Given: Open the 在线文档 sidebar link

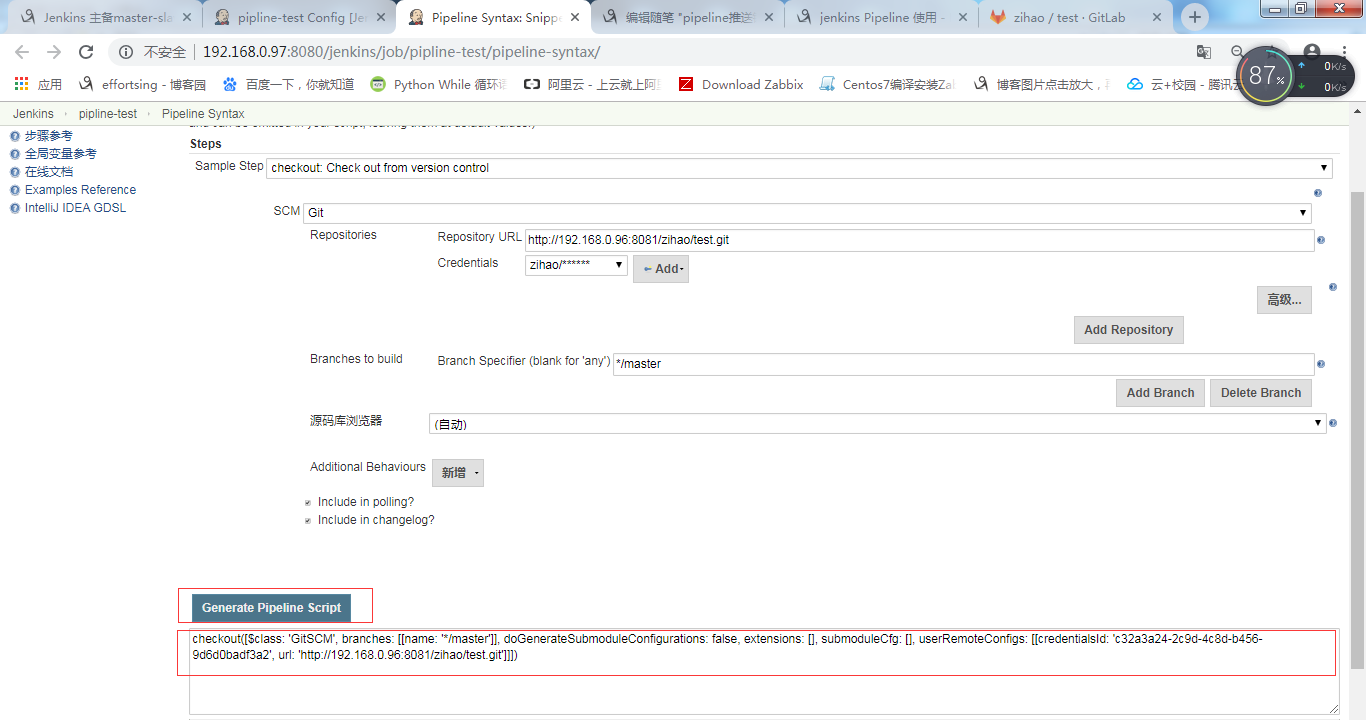Looking at the screenshot, I should point(48,172).
